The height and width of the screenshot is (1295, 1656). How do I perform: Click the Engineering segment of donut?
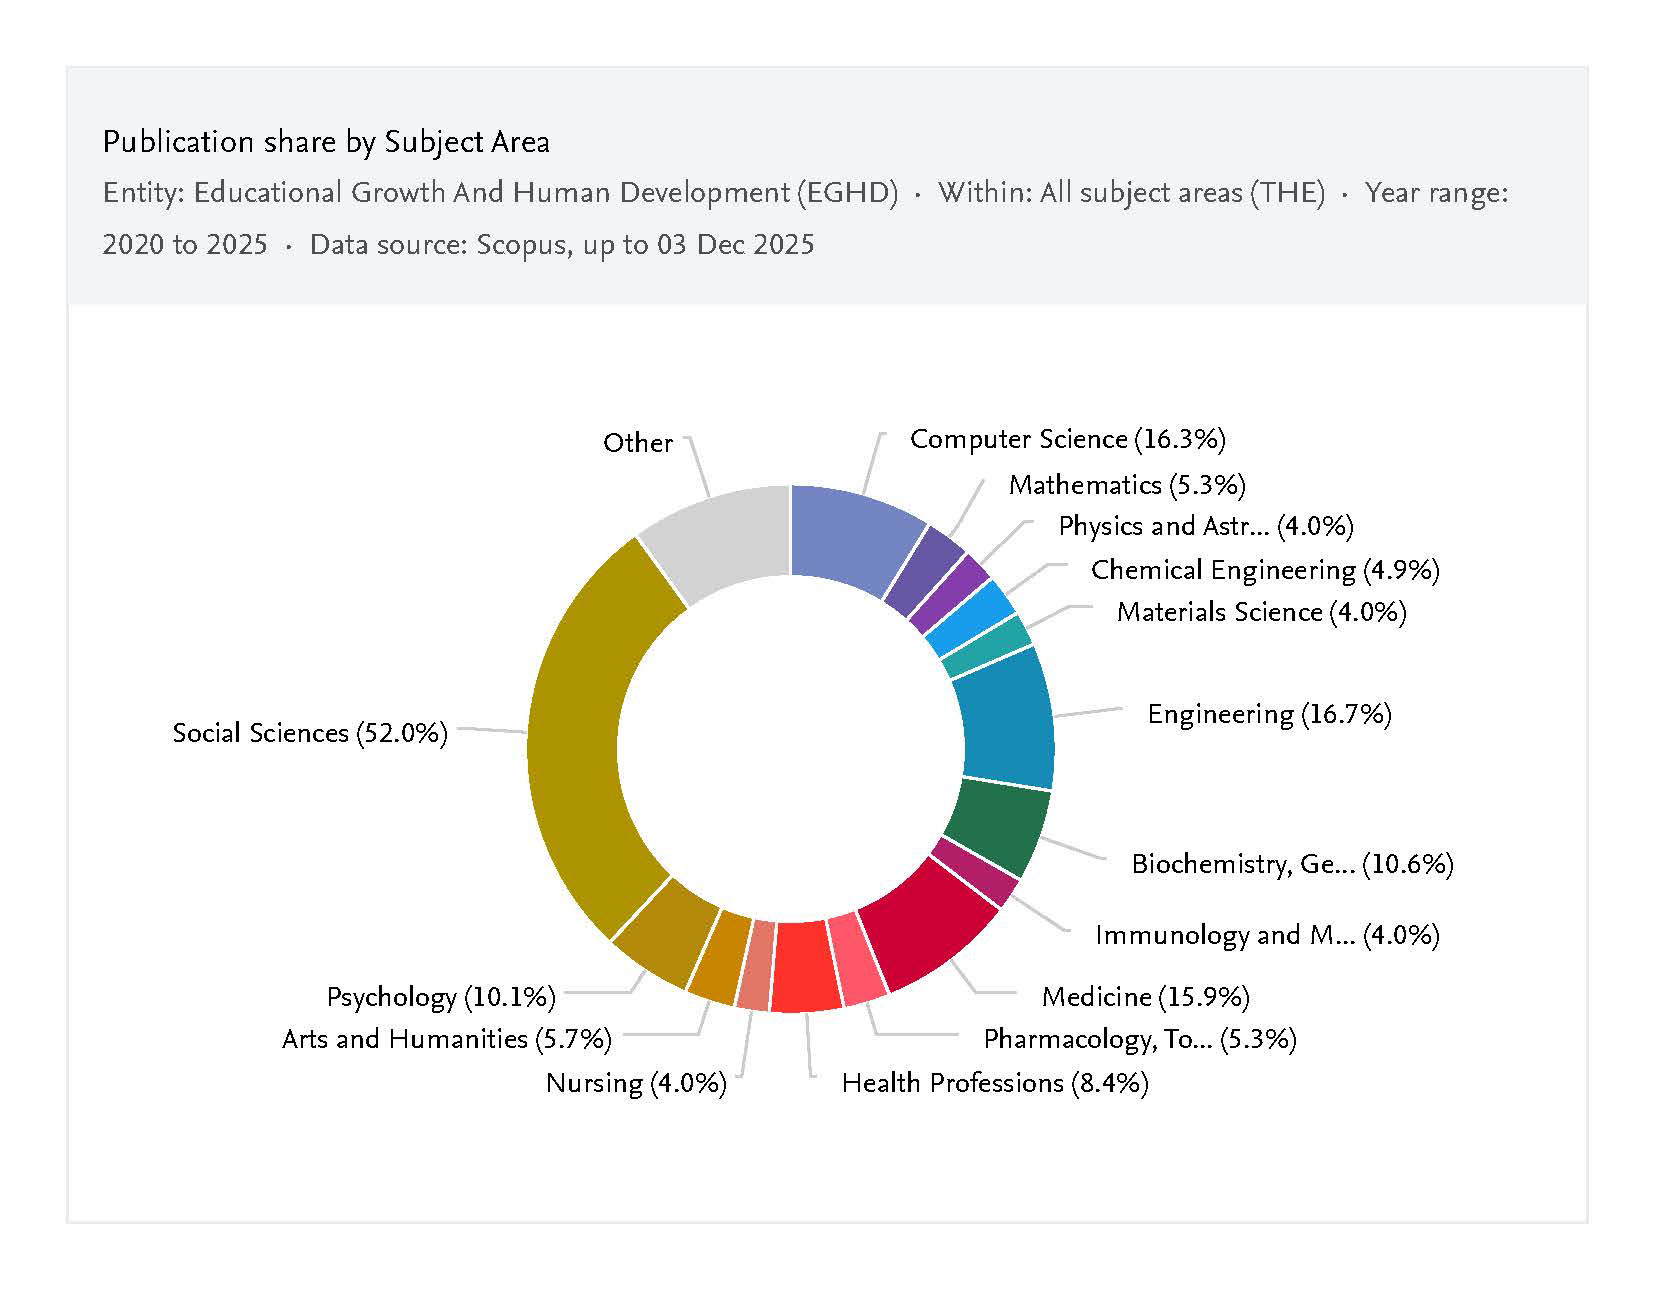[x=1005, y=720]
